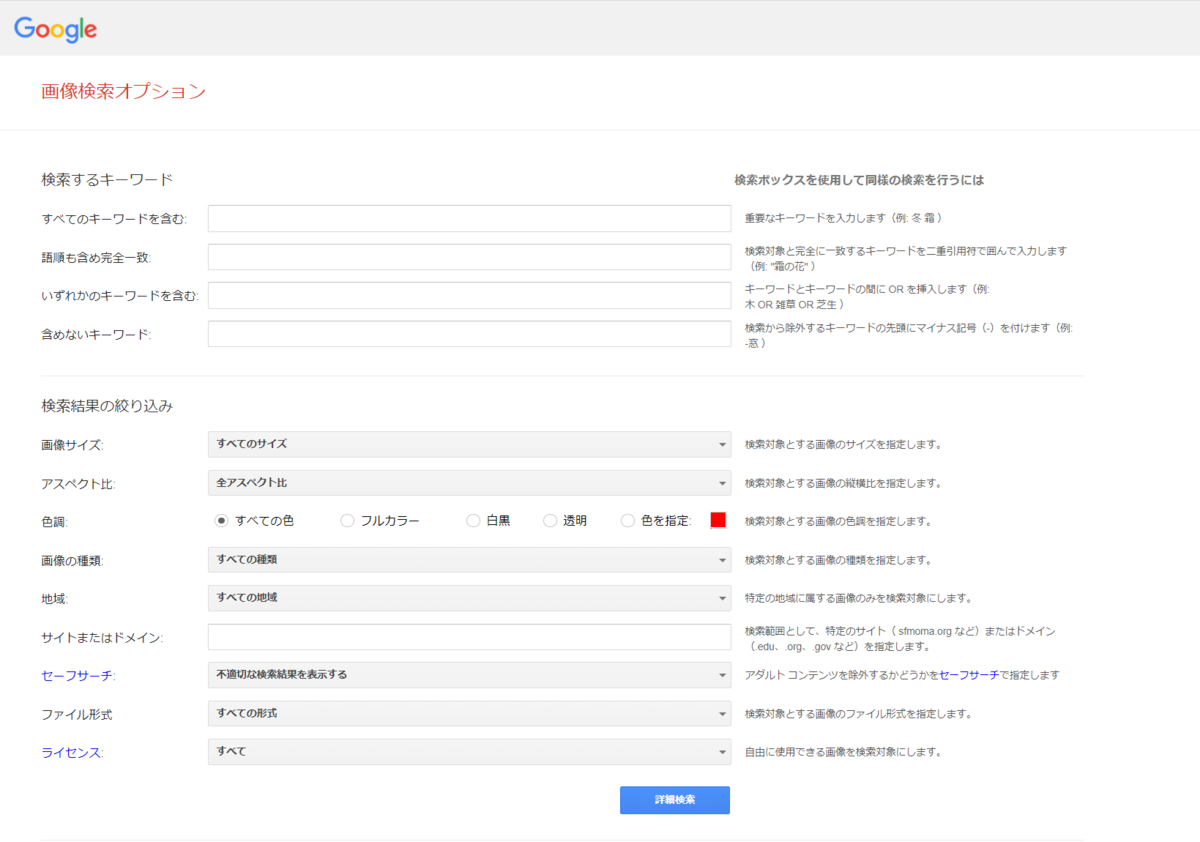The height and width of the screenshot is (842, 1200).
Task: Click the サイトまたはドメイン input field
Action: pos(470,636)
